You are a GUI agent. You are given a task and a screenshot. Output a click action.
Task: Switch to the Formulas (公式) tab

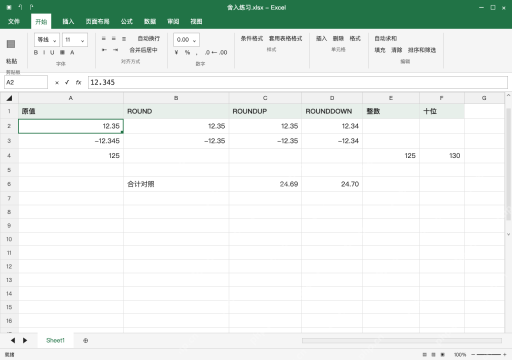coord(127,21)
